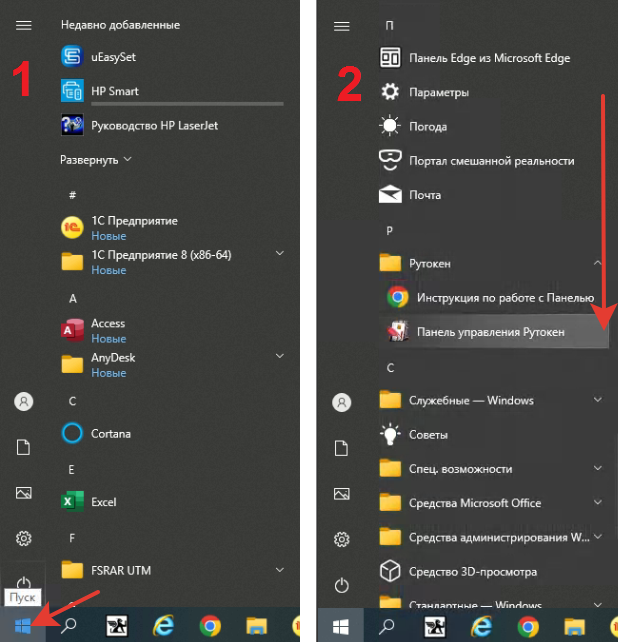Launch Internet Explorer from left taskbar
618x642 pixels.
pos(163,626)
